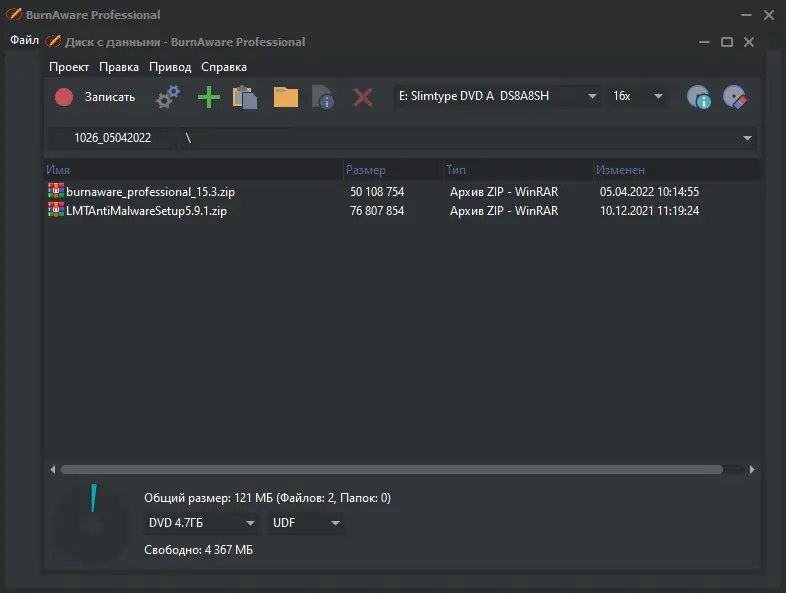Open the UDF file system dropdown
Image resolution: width=786 pixels, height=593 pixels.
coord(306,523)
